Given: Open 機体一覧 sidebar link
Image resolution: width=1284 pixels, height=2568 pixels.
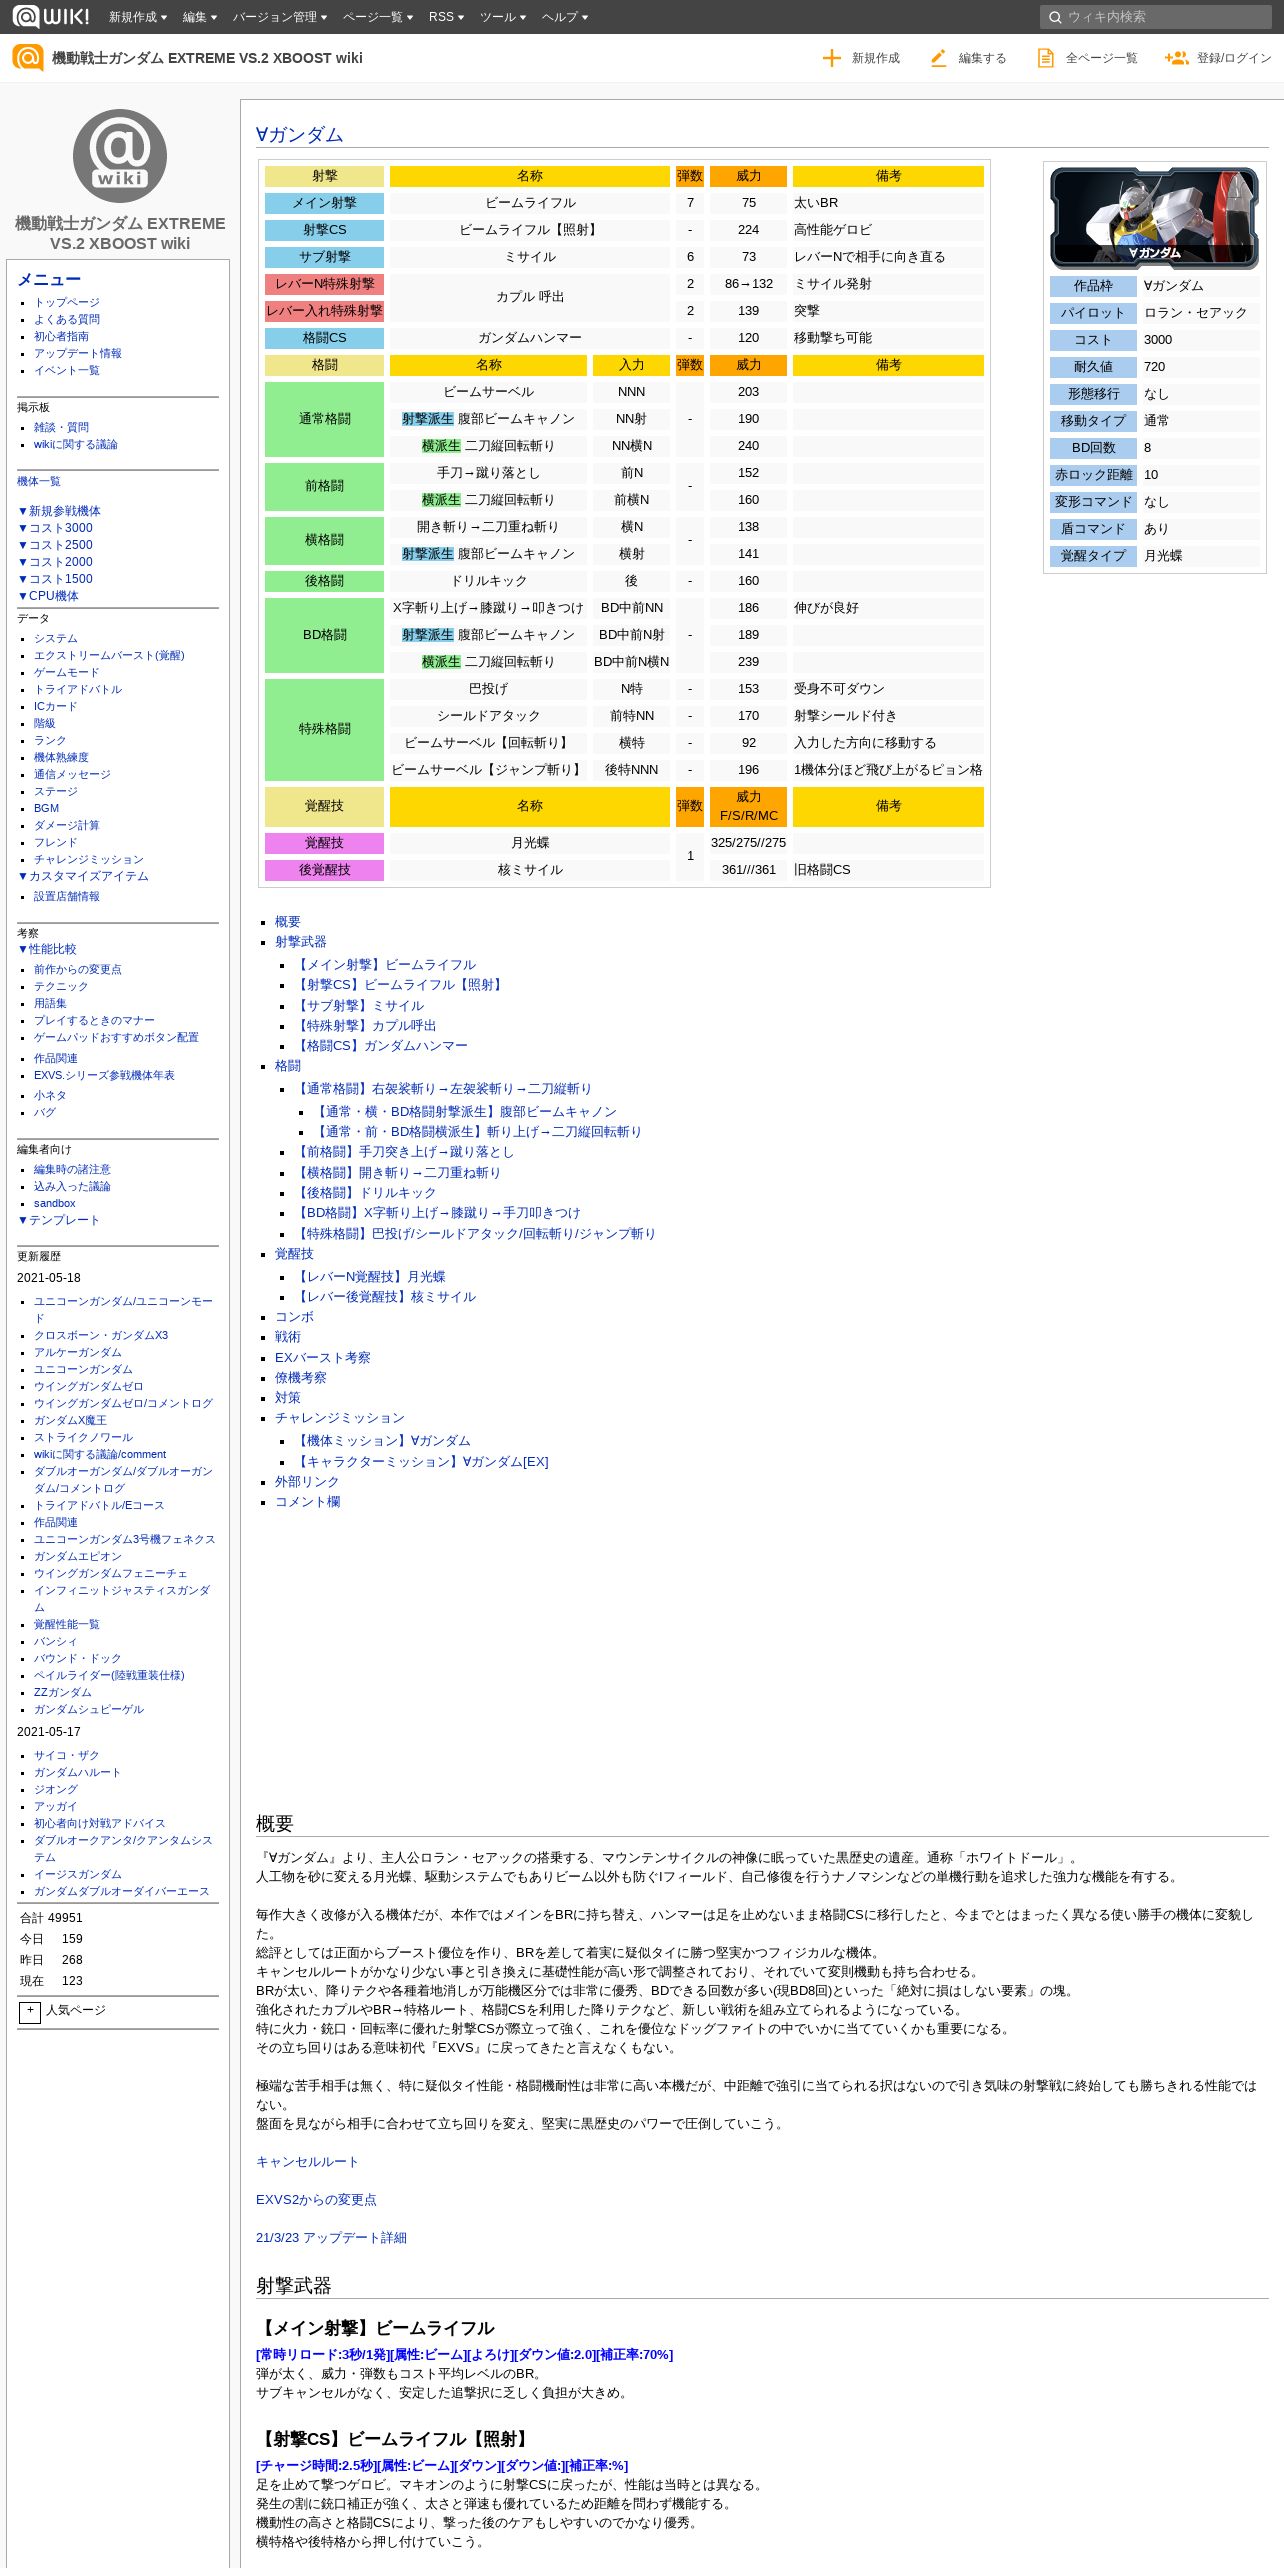Looking at the screenshot, I should (x=39, y=481).
